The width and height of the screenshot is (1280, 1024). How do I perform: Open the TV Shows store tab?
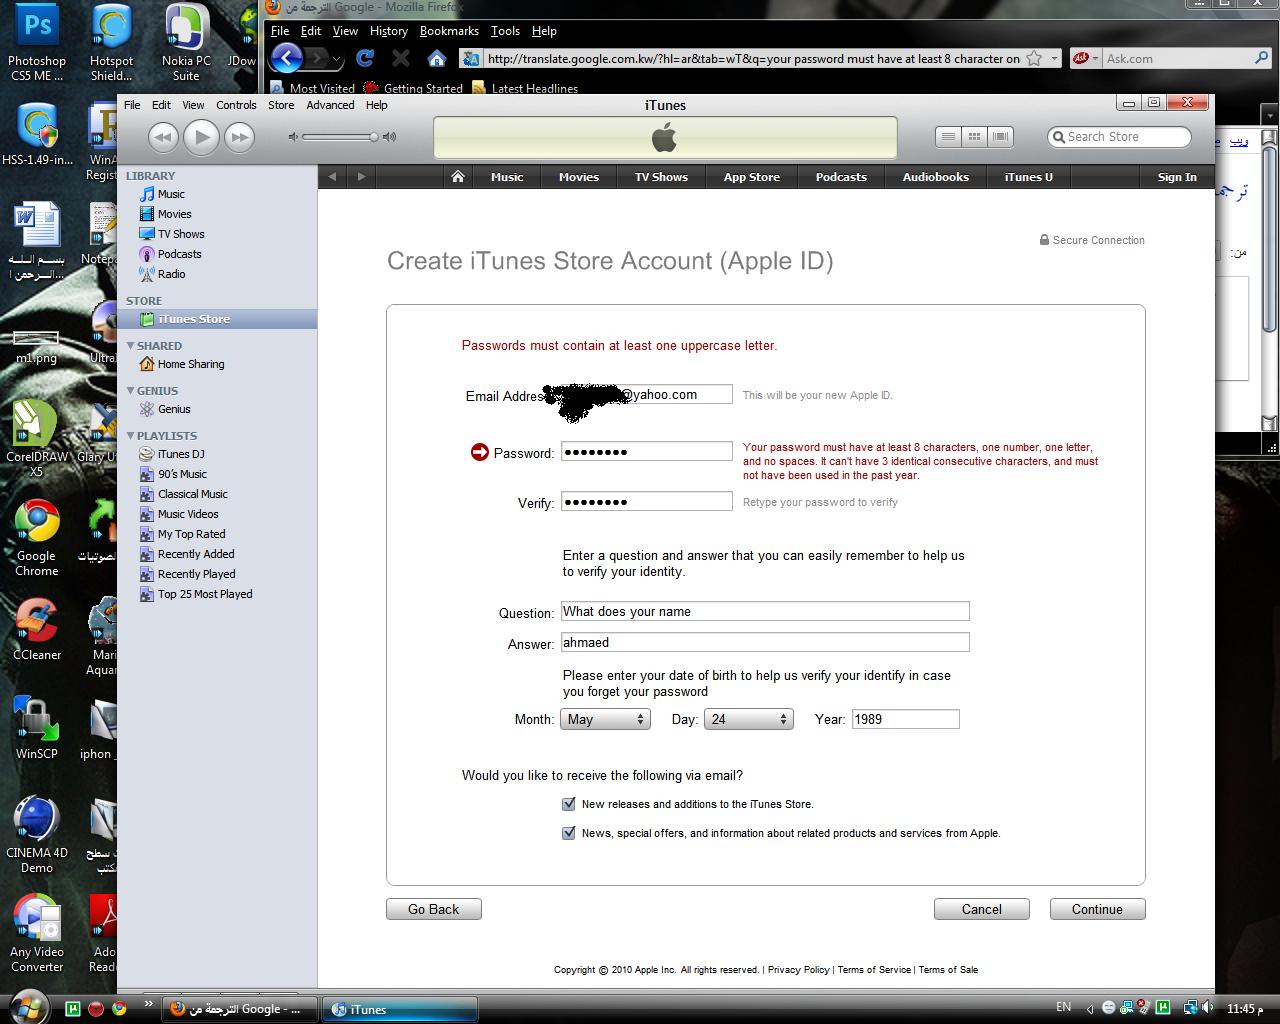click(661, 177)
